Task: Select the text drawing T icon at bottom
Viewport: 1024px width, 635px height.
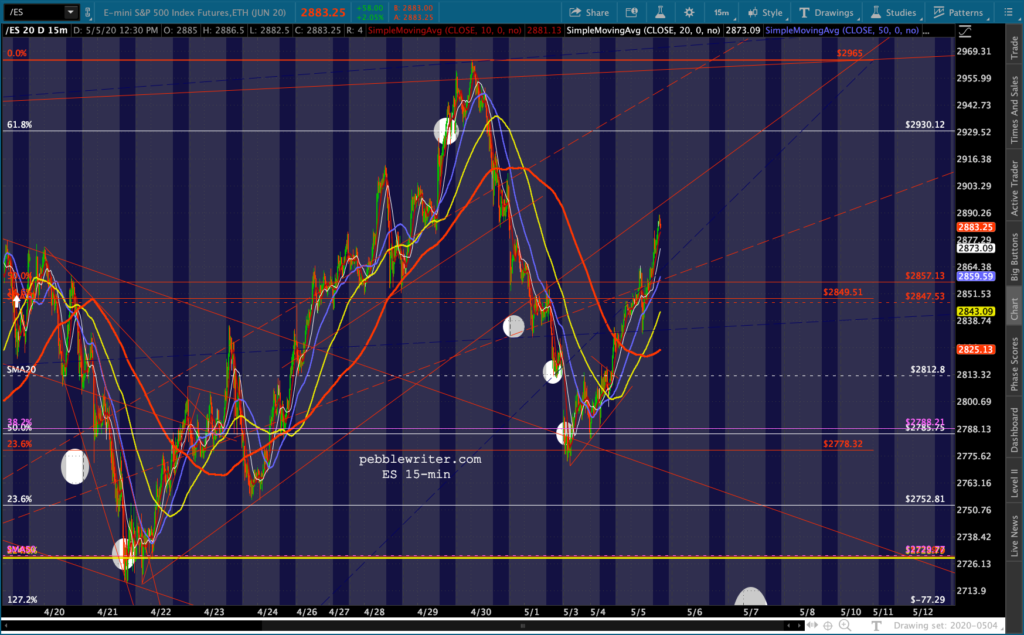Action: (x=876, y=626)
